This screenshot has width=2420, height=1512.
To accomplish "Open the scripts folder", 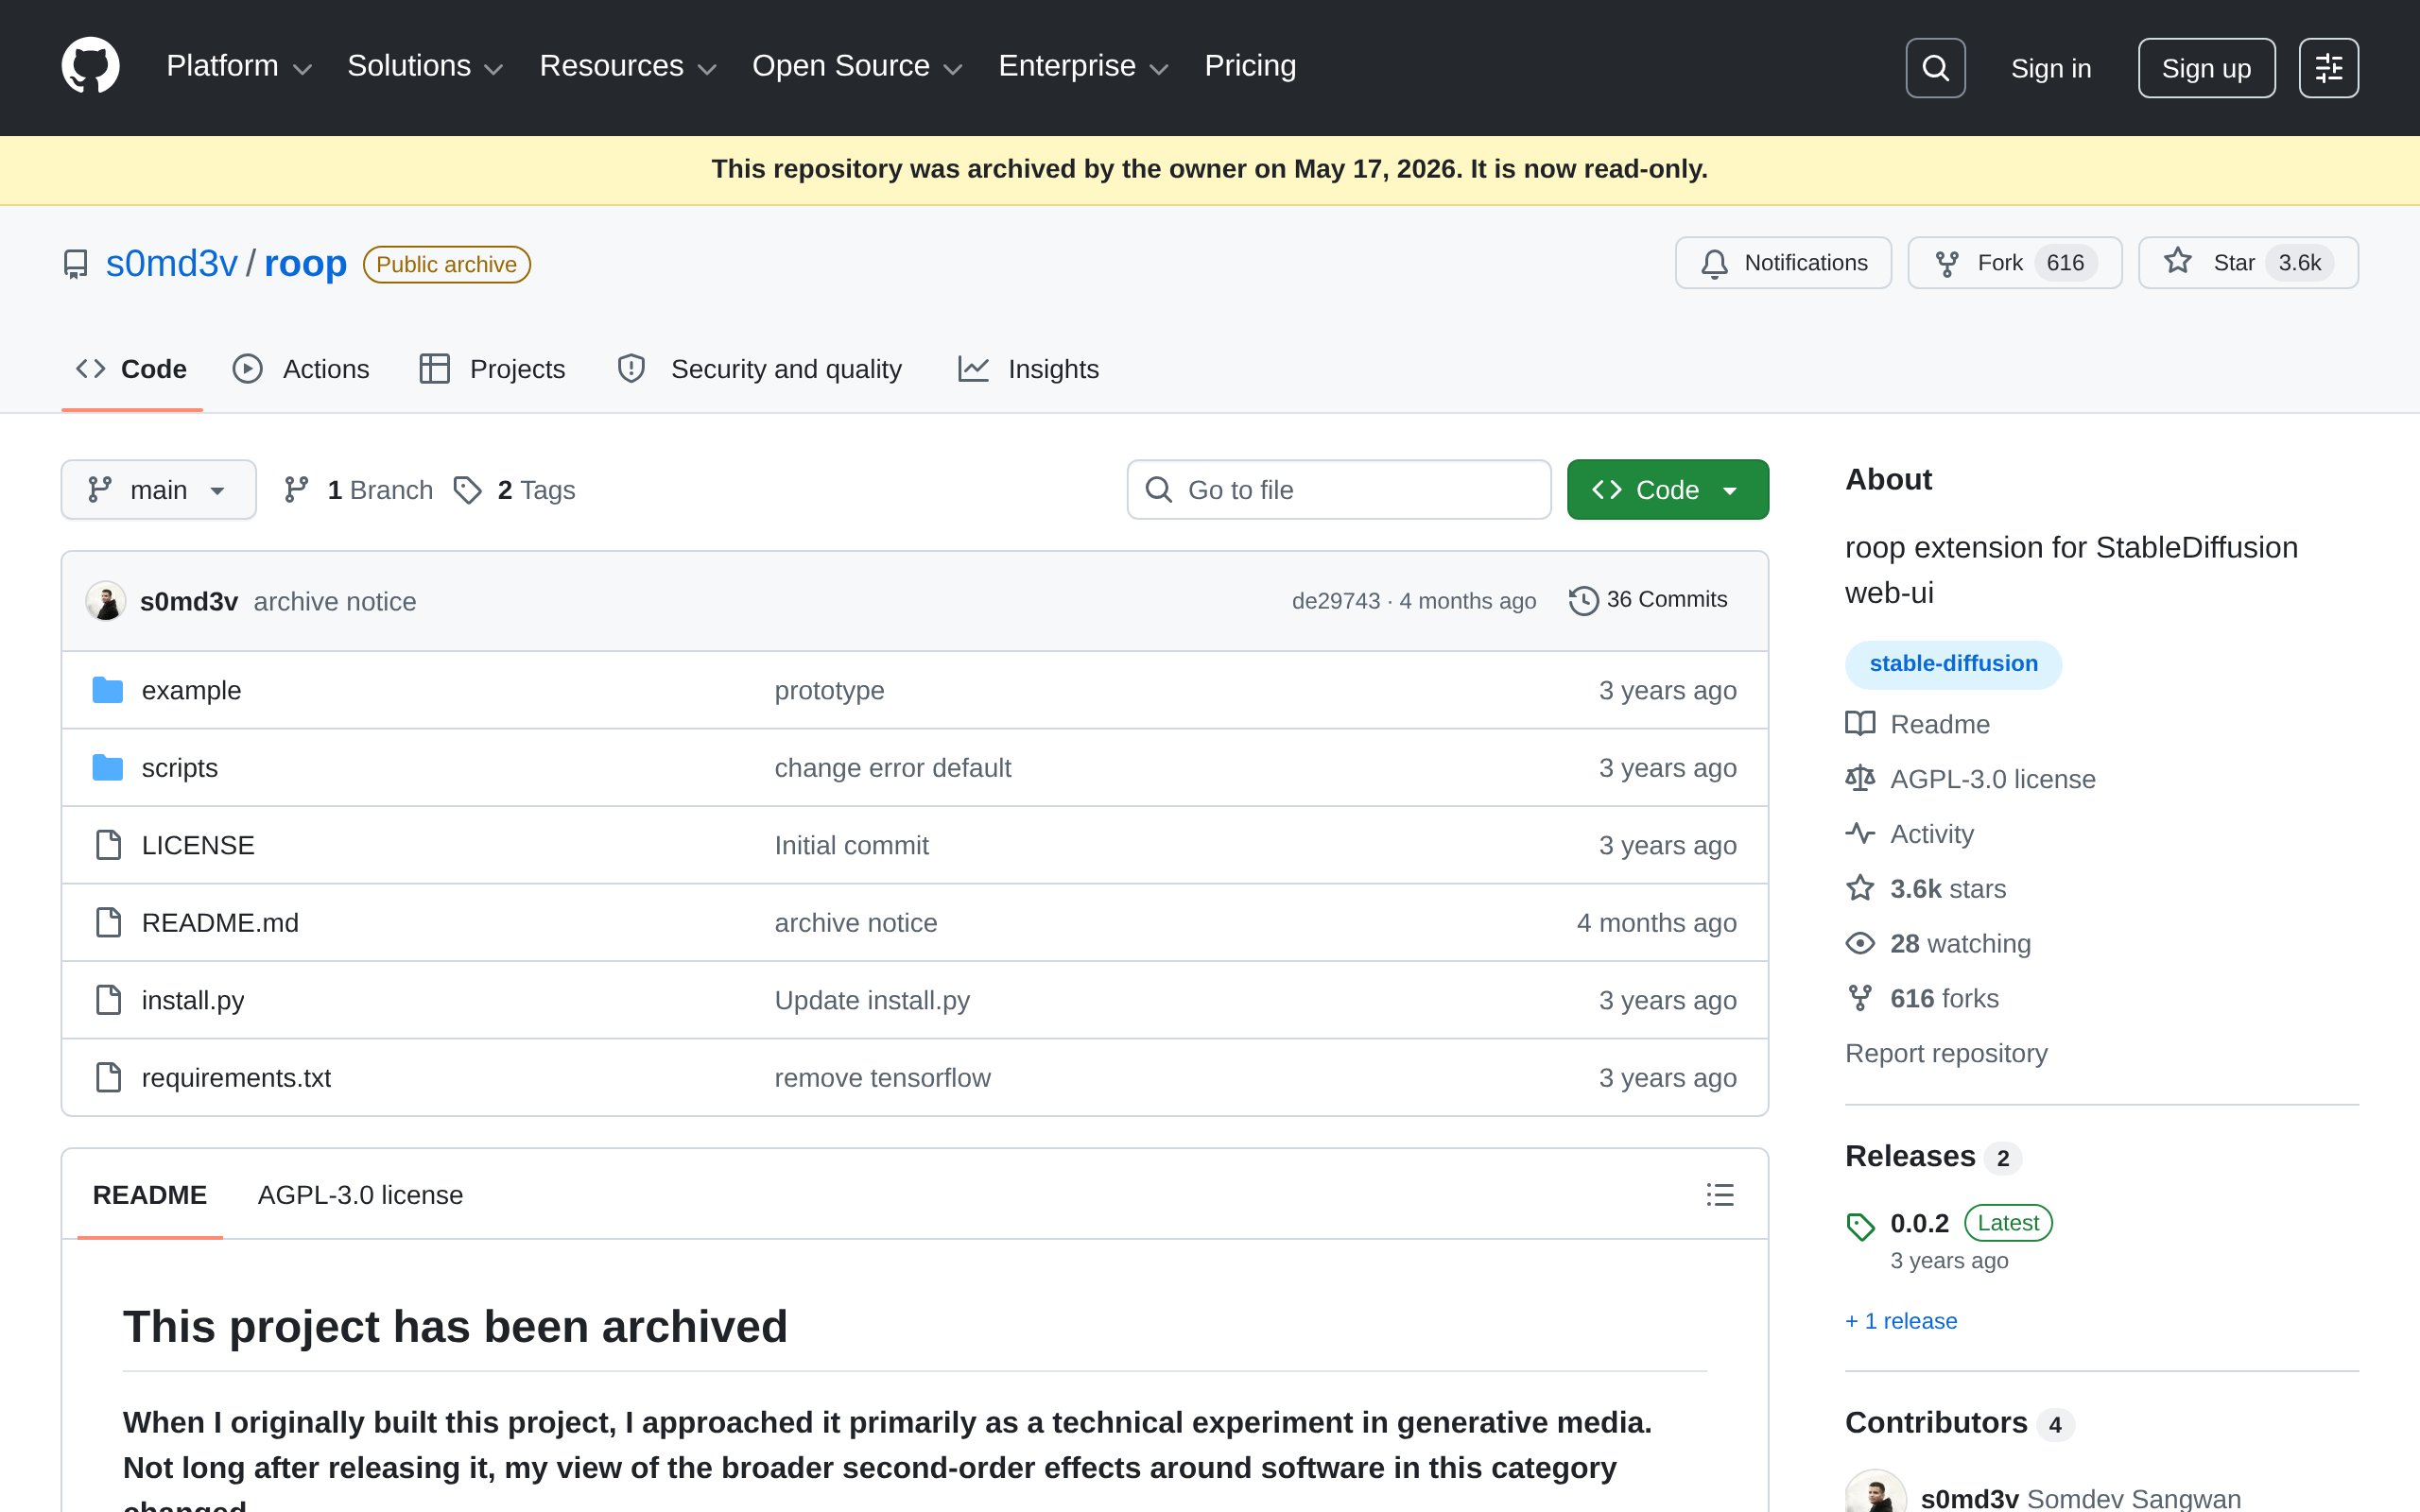I will [x=180, y=768].
